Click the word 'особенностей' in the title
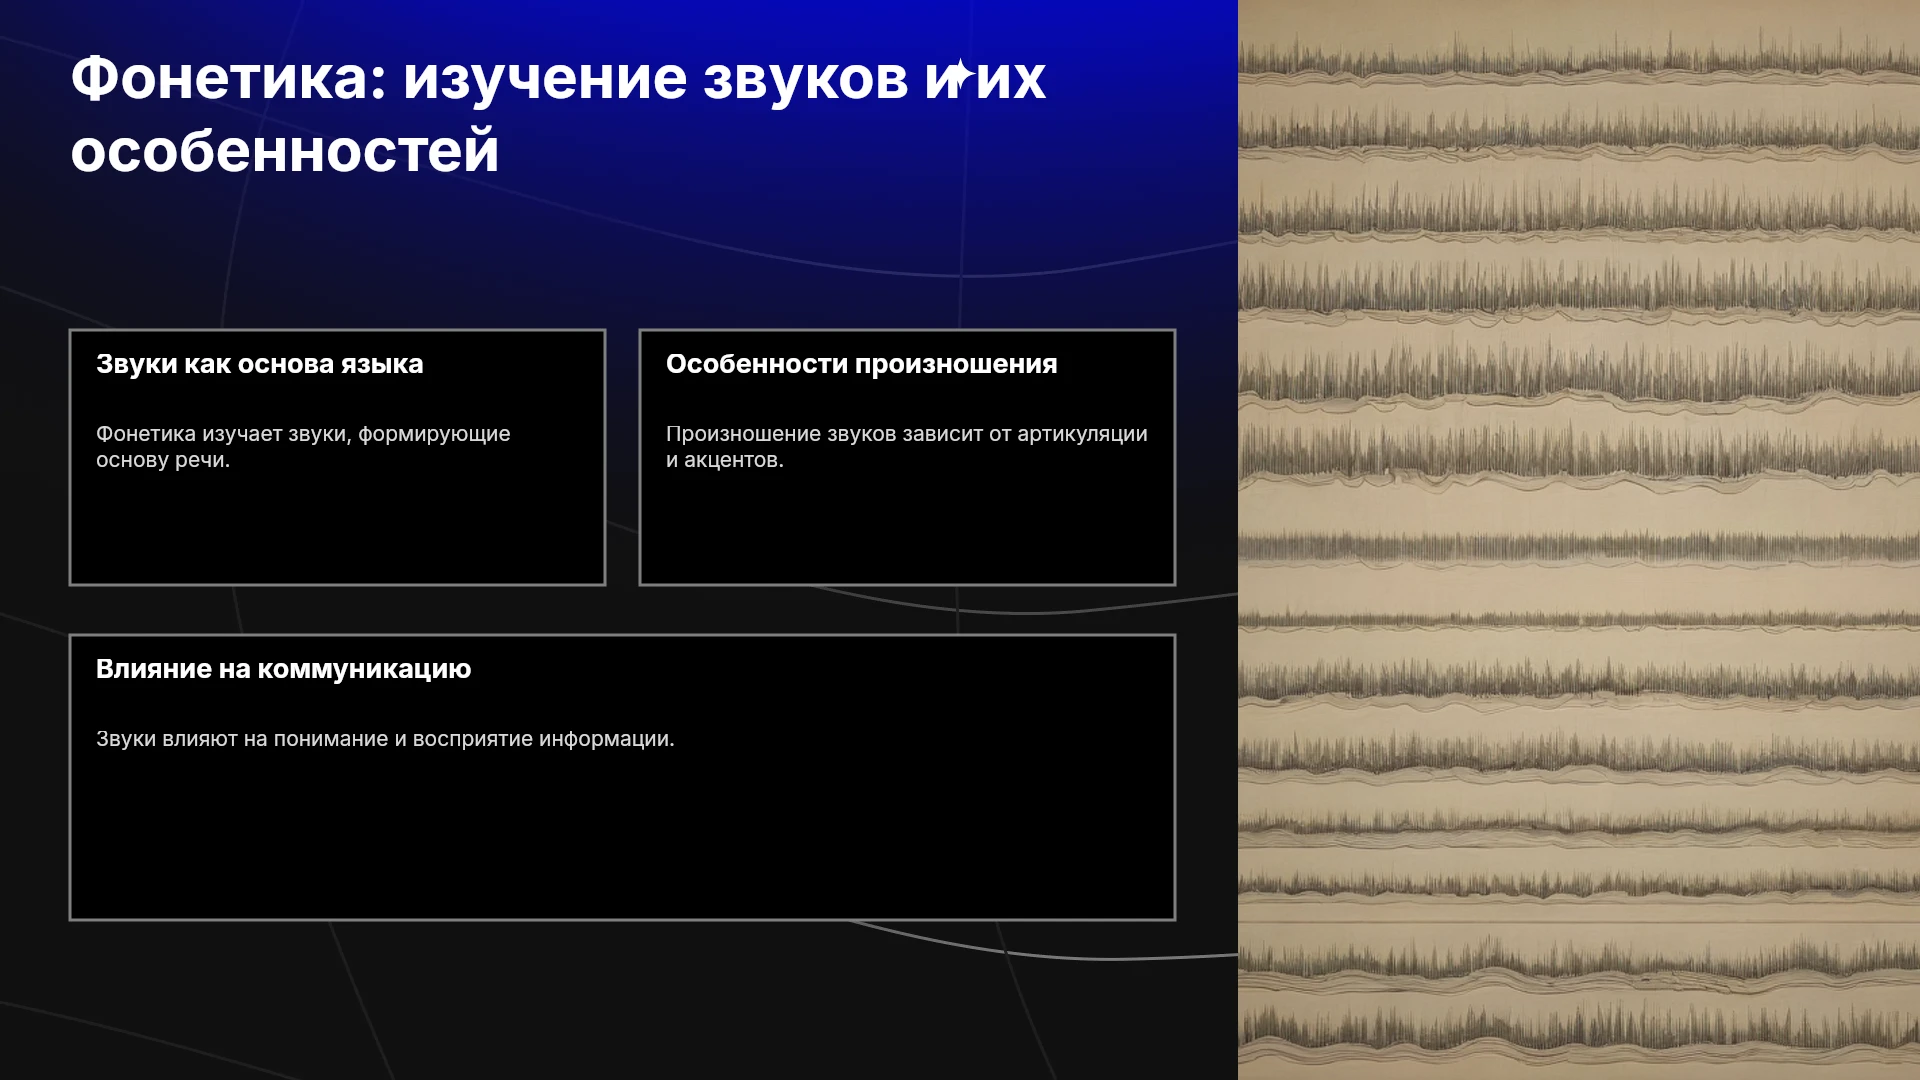Viewport: 1920px width, 1080px height. tap(285, 151)
